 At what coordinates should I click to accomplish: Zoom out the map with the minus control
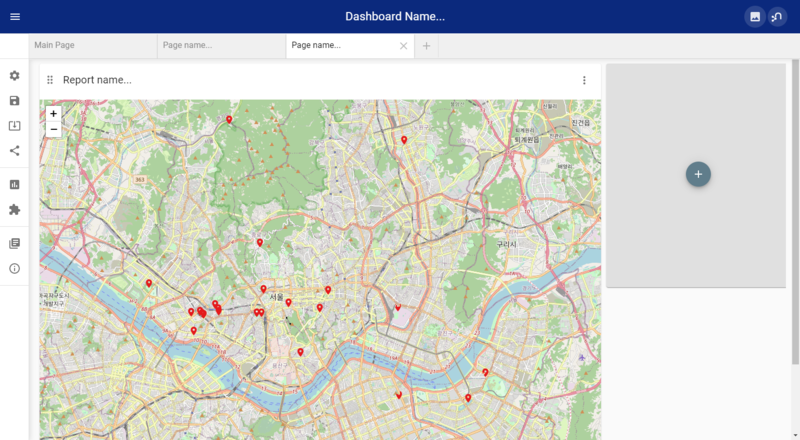(x=54, y=129)
